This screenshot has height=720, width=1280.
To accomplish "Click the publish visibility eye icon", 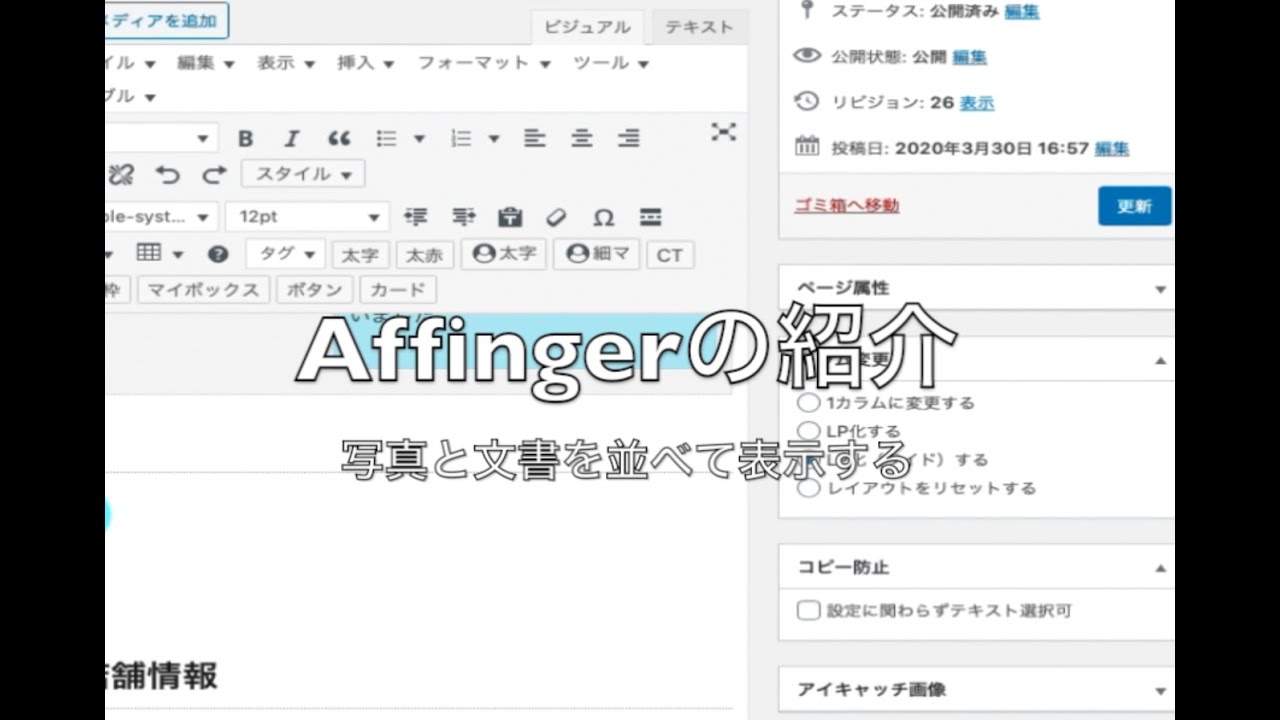I will coord(807,55).
